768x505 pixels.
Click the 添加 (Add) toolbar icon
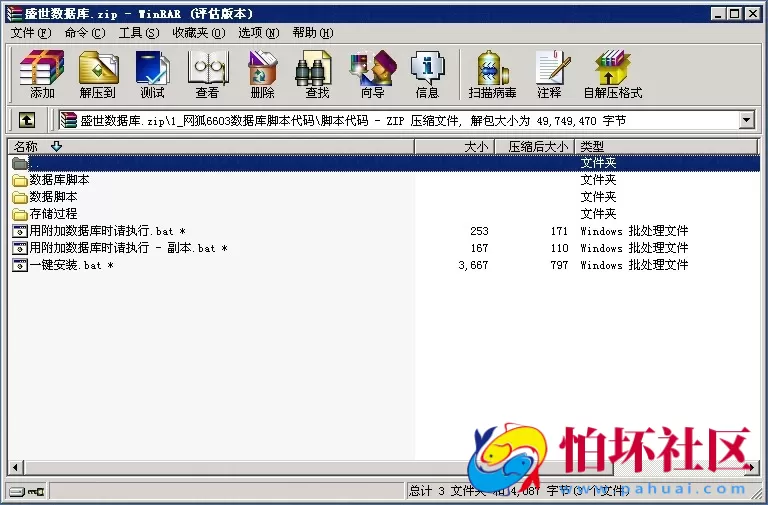(x=42, y=73)
